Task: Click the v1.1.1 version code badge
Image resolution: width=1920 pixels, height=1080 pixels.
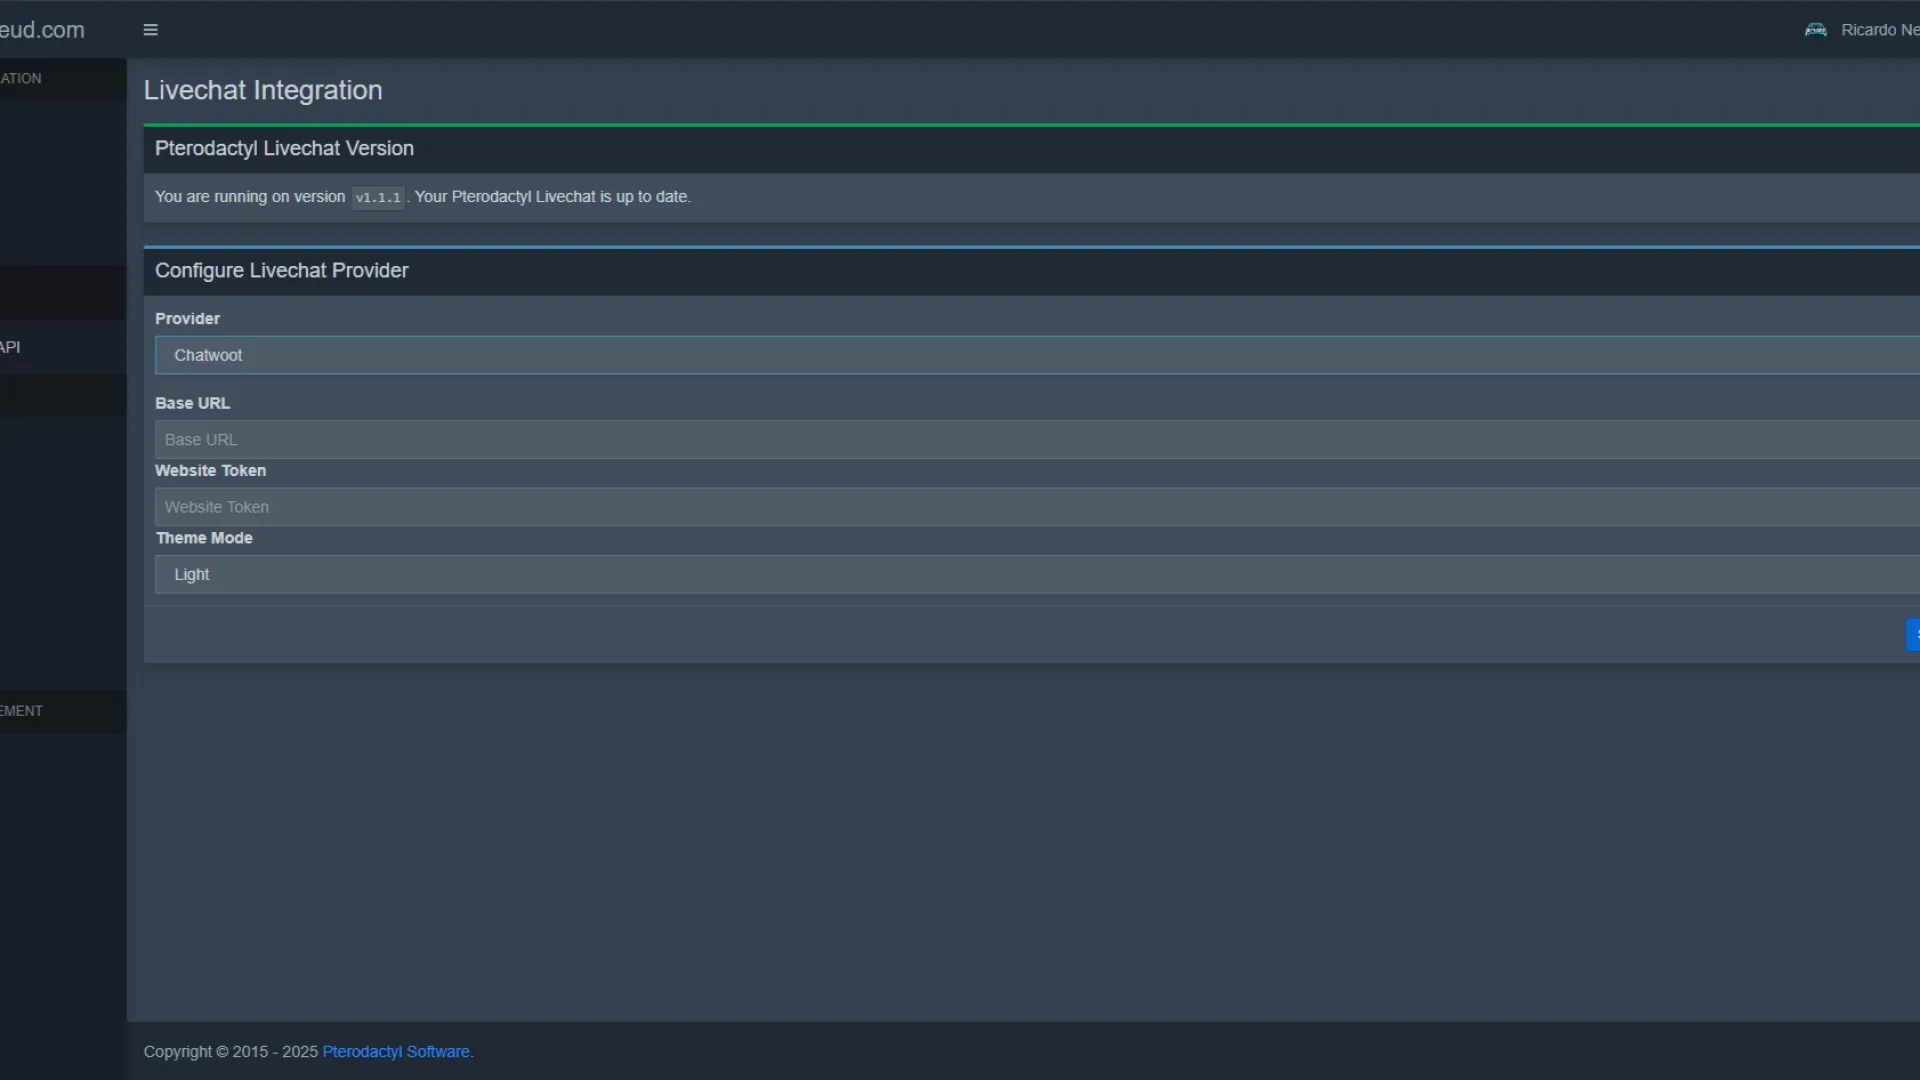Action: [378, 198]
